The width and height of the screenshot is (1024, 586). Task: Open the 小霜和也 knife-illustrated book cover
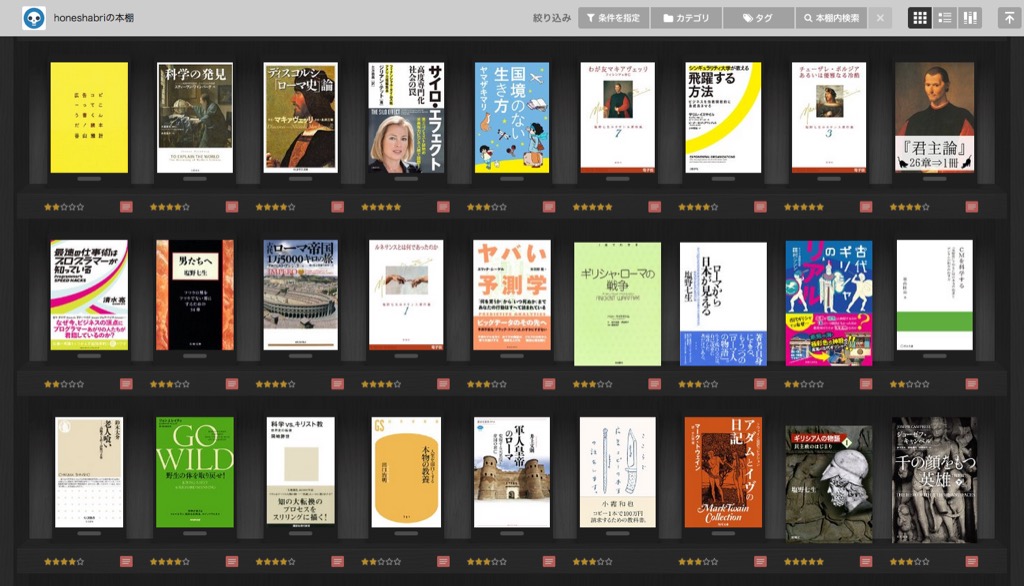pos(618,472)
